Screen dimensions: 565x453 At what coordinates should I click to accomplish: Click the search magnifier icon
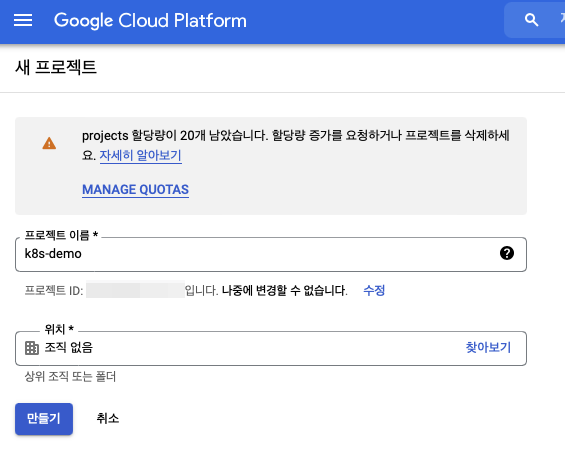[531, 20]
